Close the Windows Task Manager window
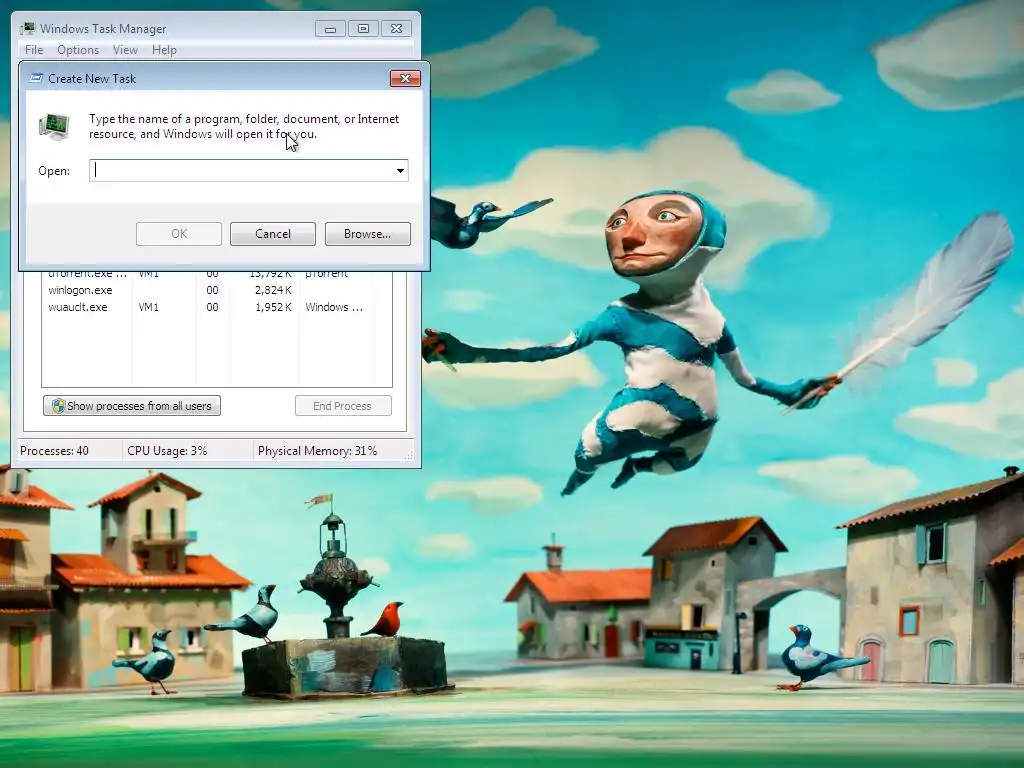The image size is (1024, 768). pos(396,29)
